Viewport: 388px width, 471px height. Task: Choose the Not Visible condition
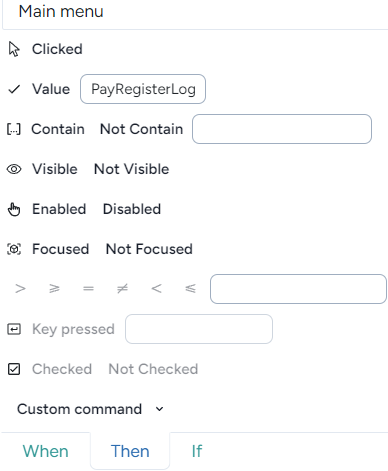132,169
